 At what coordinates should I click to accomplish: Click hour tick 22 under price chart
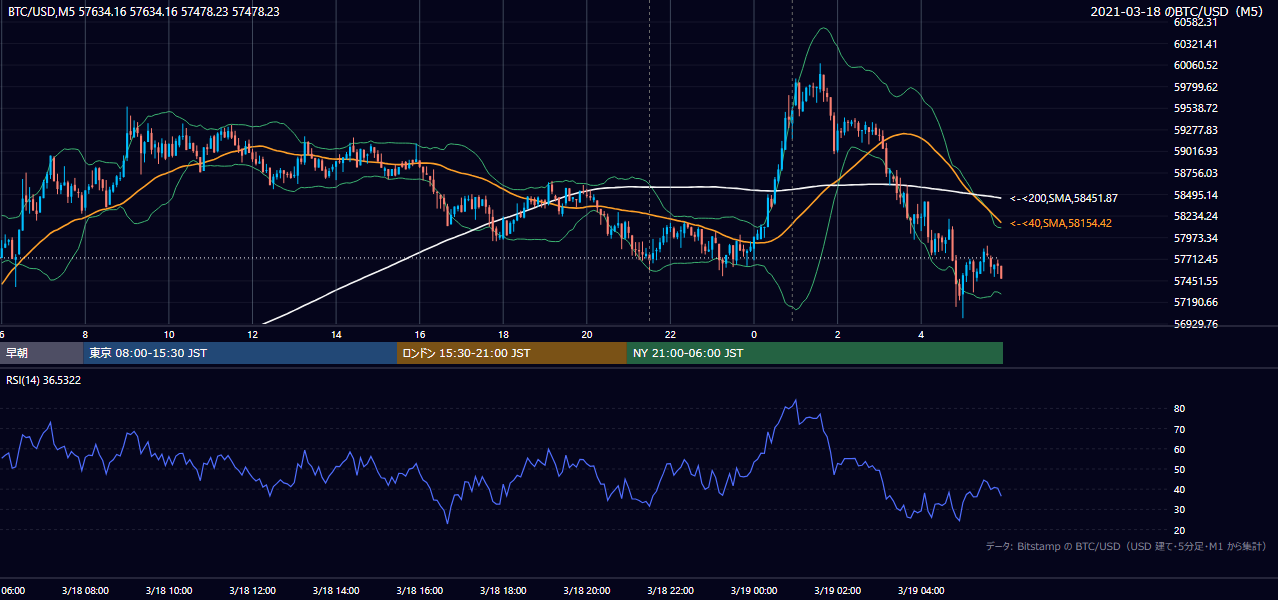click(670, 335)
